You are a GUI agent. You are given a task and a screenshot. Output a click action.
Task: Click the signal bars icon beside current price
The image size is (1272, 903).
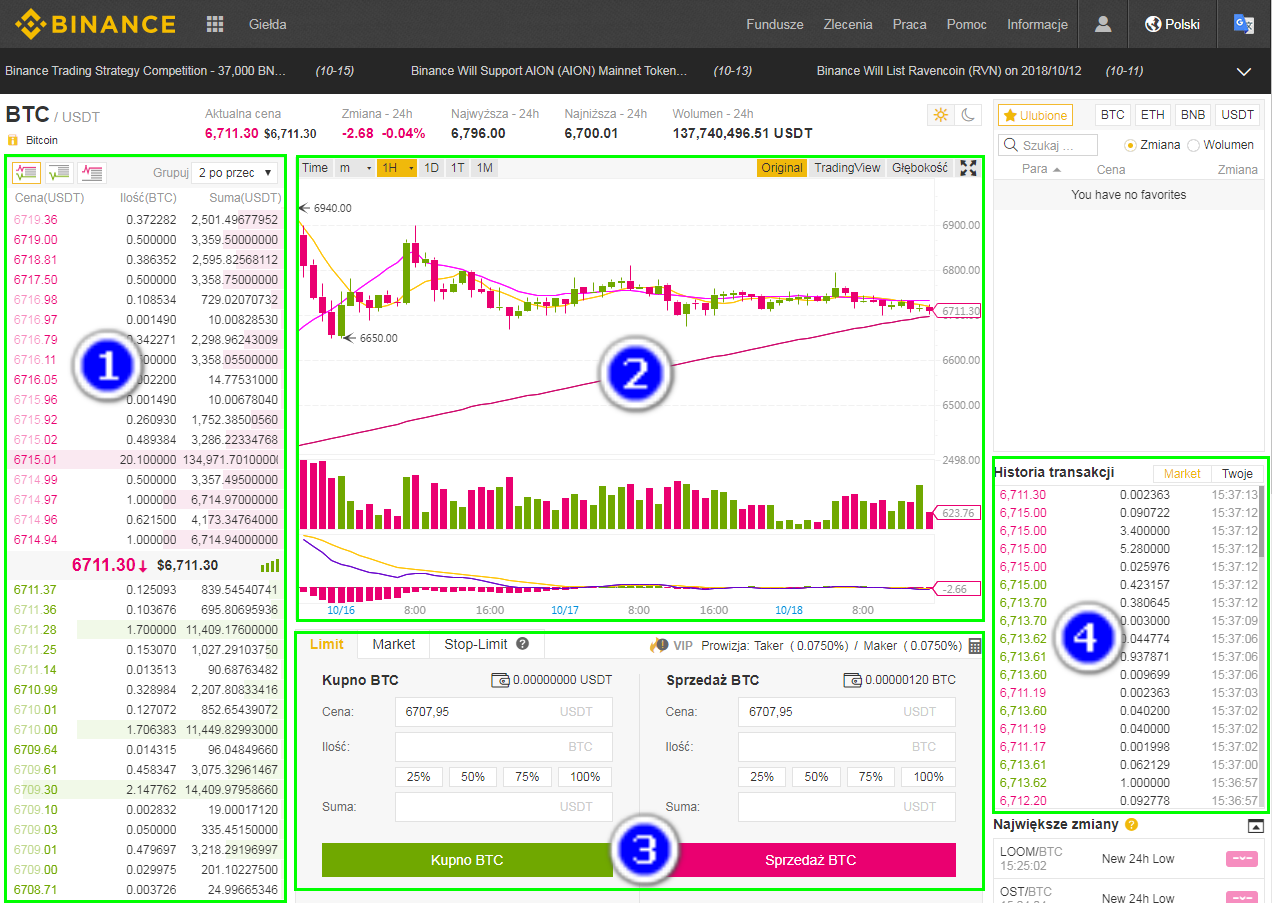(x=270, y=565)
